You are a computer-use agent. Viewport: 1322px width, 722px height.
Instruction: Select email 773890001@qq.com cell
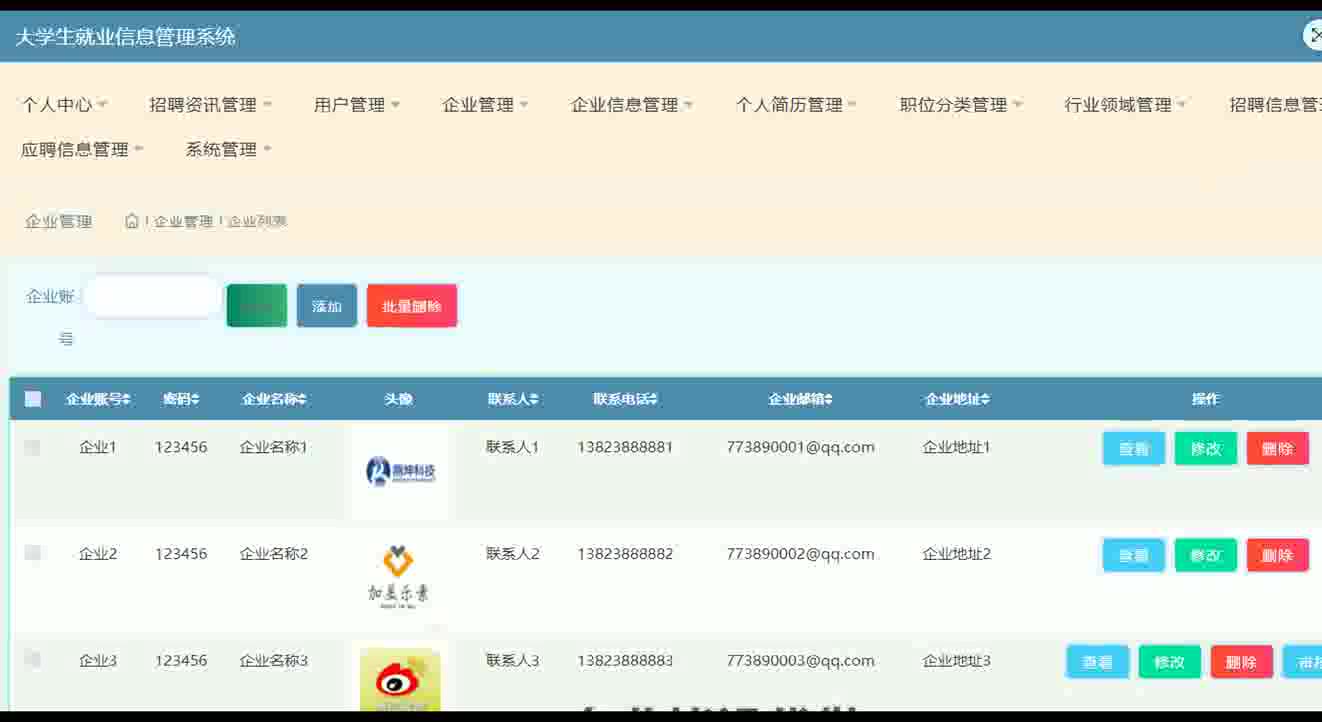(x=801, y=447)
